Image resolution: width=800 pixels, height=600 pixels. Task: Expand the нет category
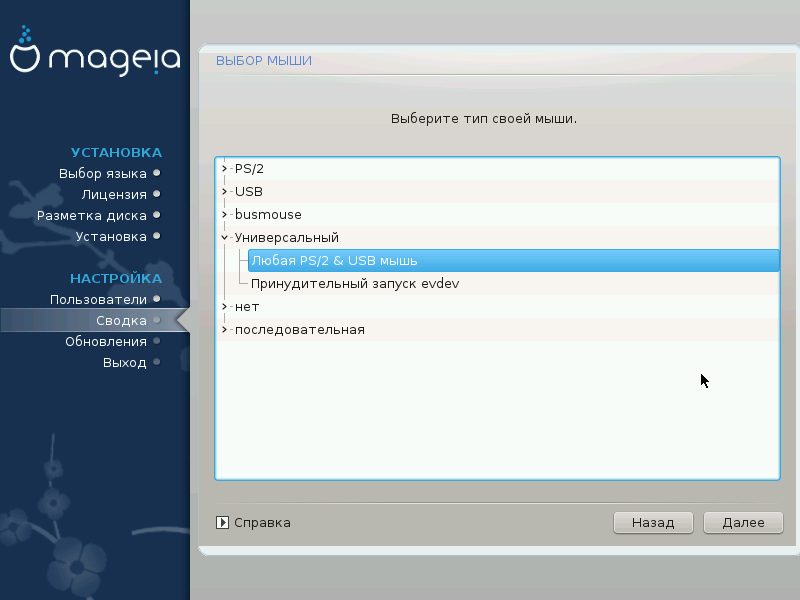(224, 307)
